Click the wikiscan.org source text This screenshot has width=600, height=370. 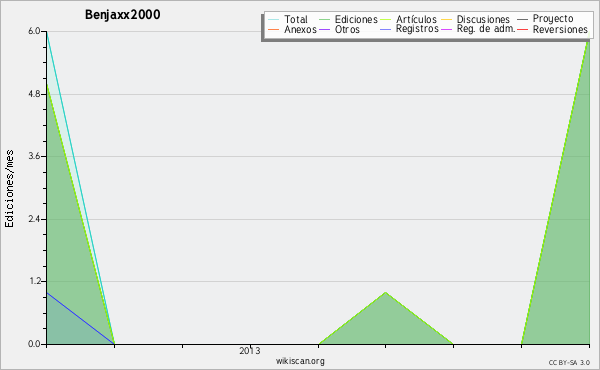(x=300, y=361)
